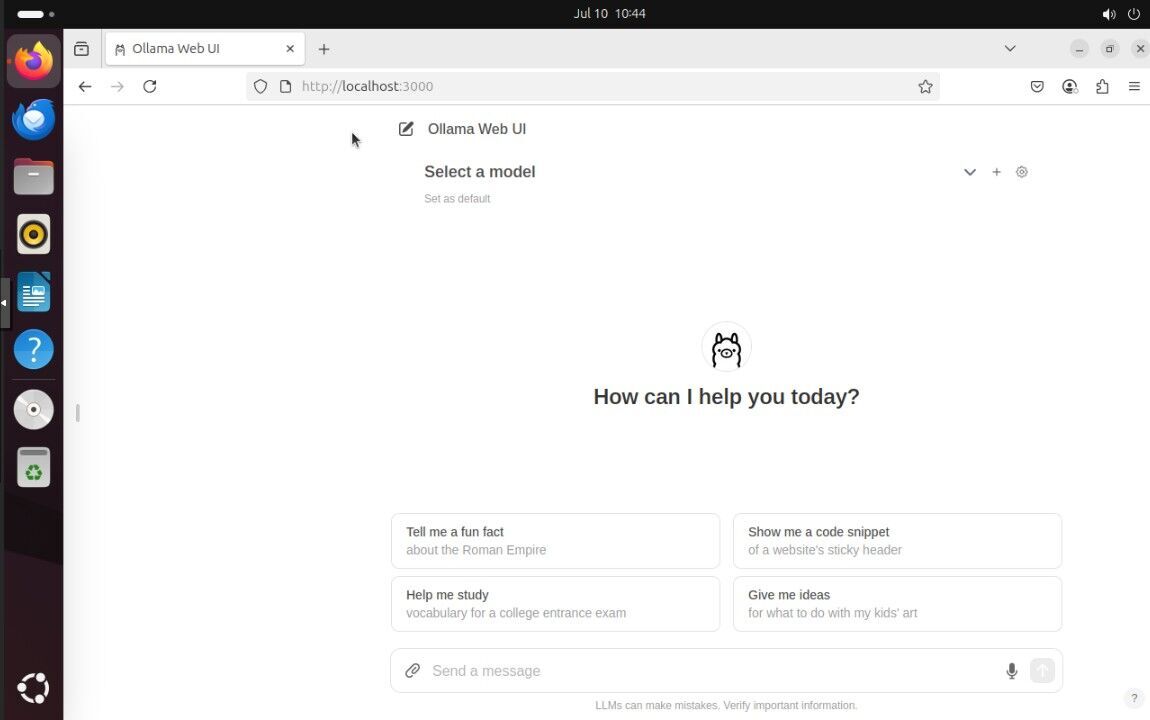Activate the microphone voice input icon
The image size is (1150, 720).
pos(1011,671)
